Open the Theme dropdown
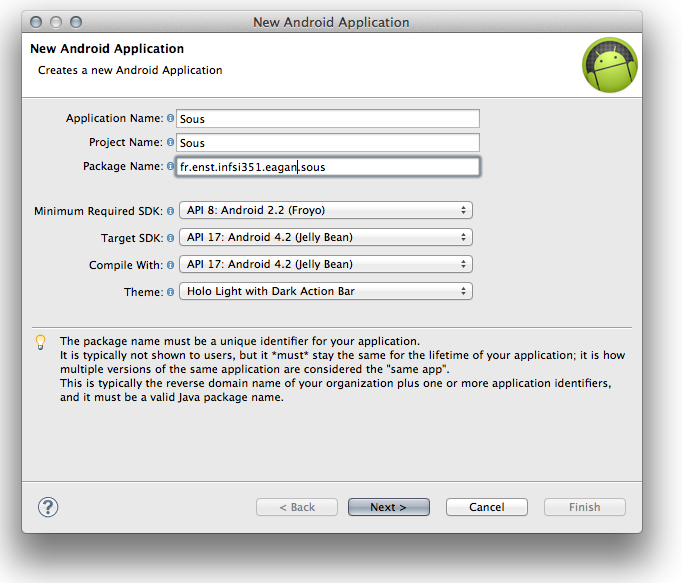The image size is (682, 583). pos(326,292)
